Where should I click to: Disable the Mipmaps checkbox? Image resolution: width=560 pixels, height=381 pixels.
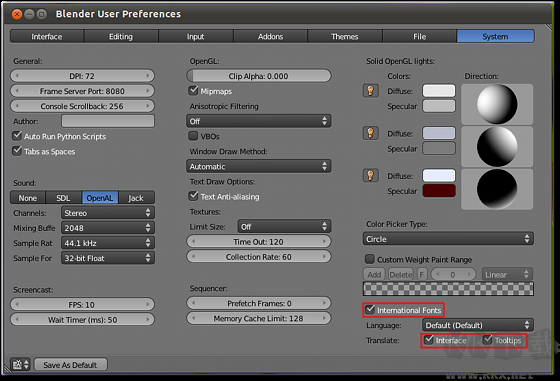click(193, 90)
